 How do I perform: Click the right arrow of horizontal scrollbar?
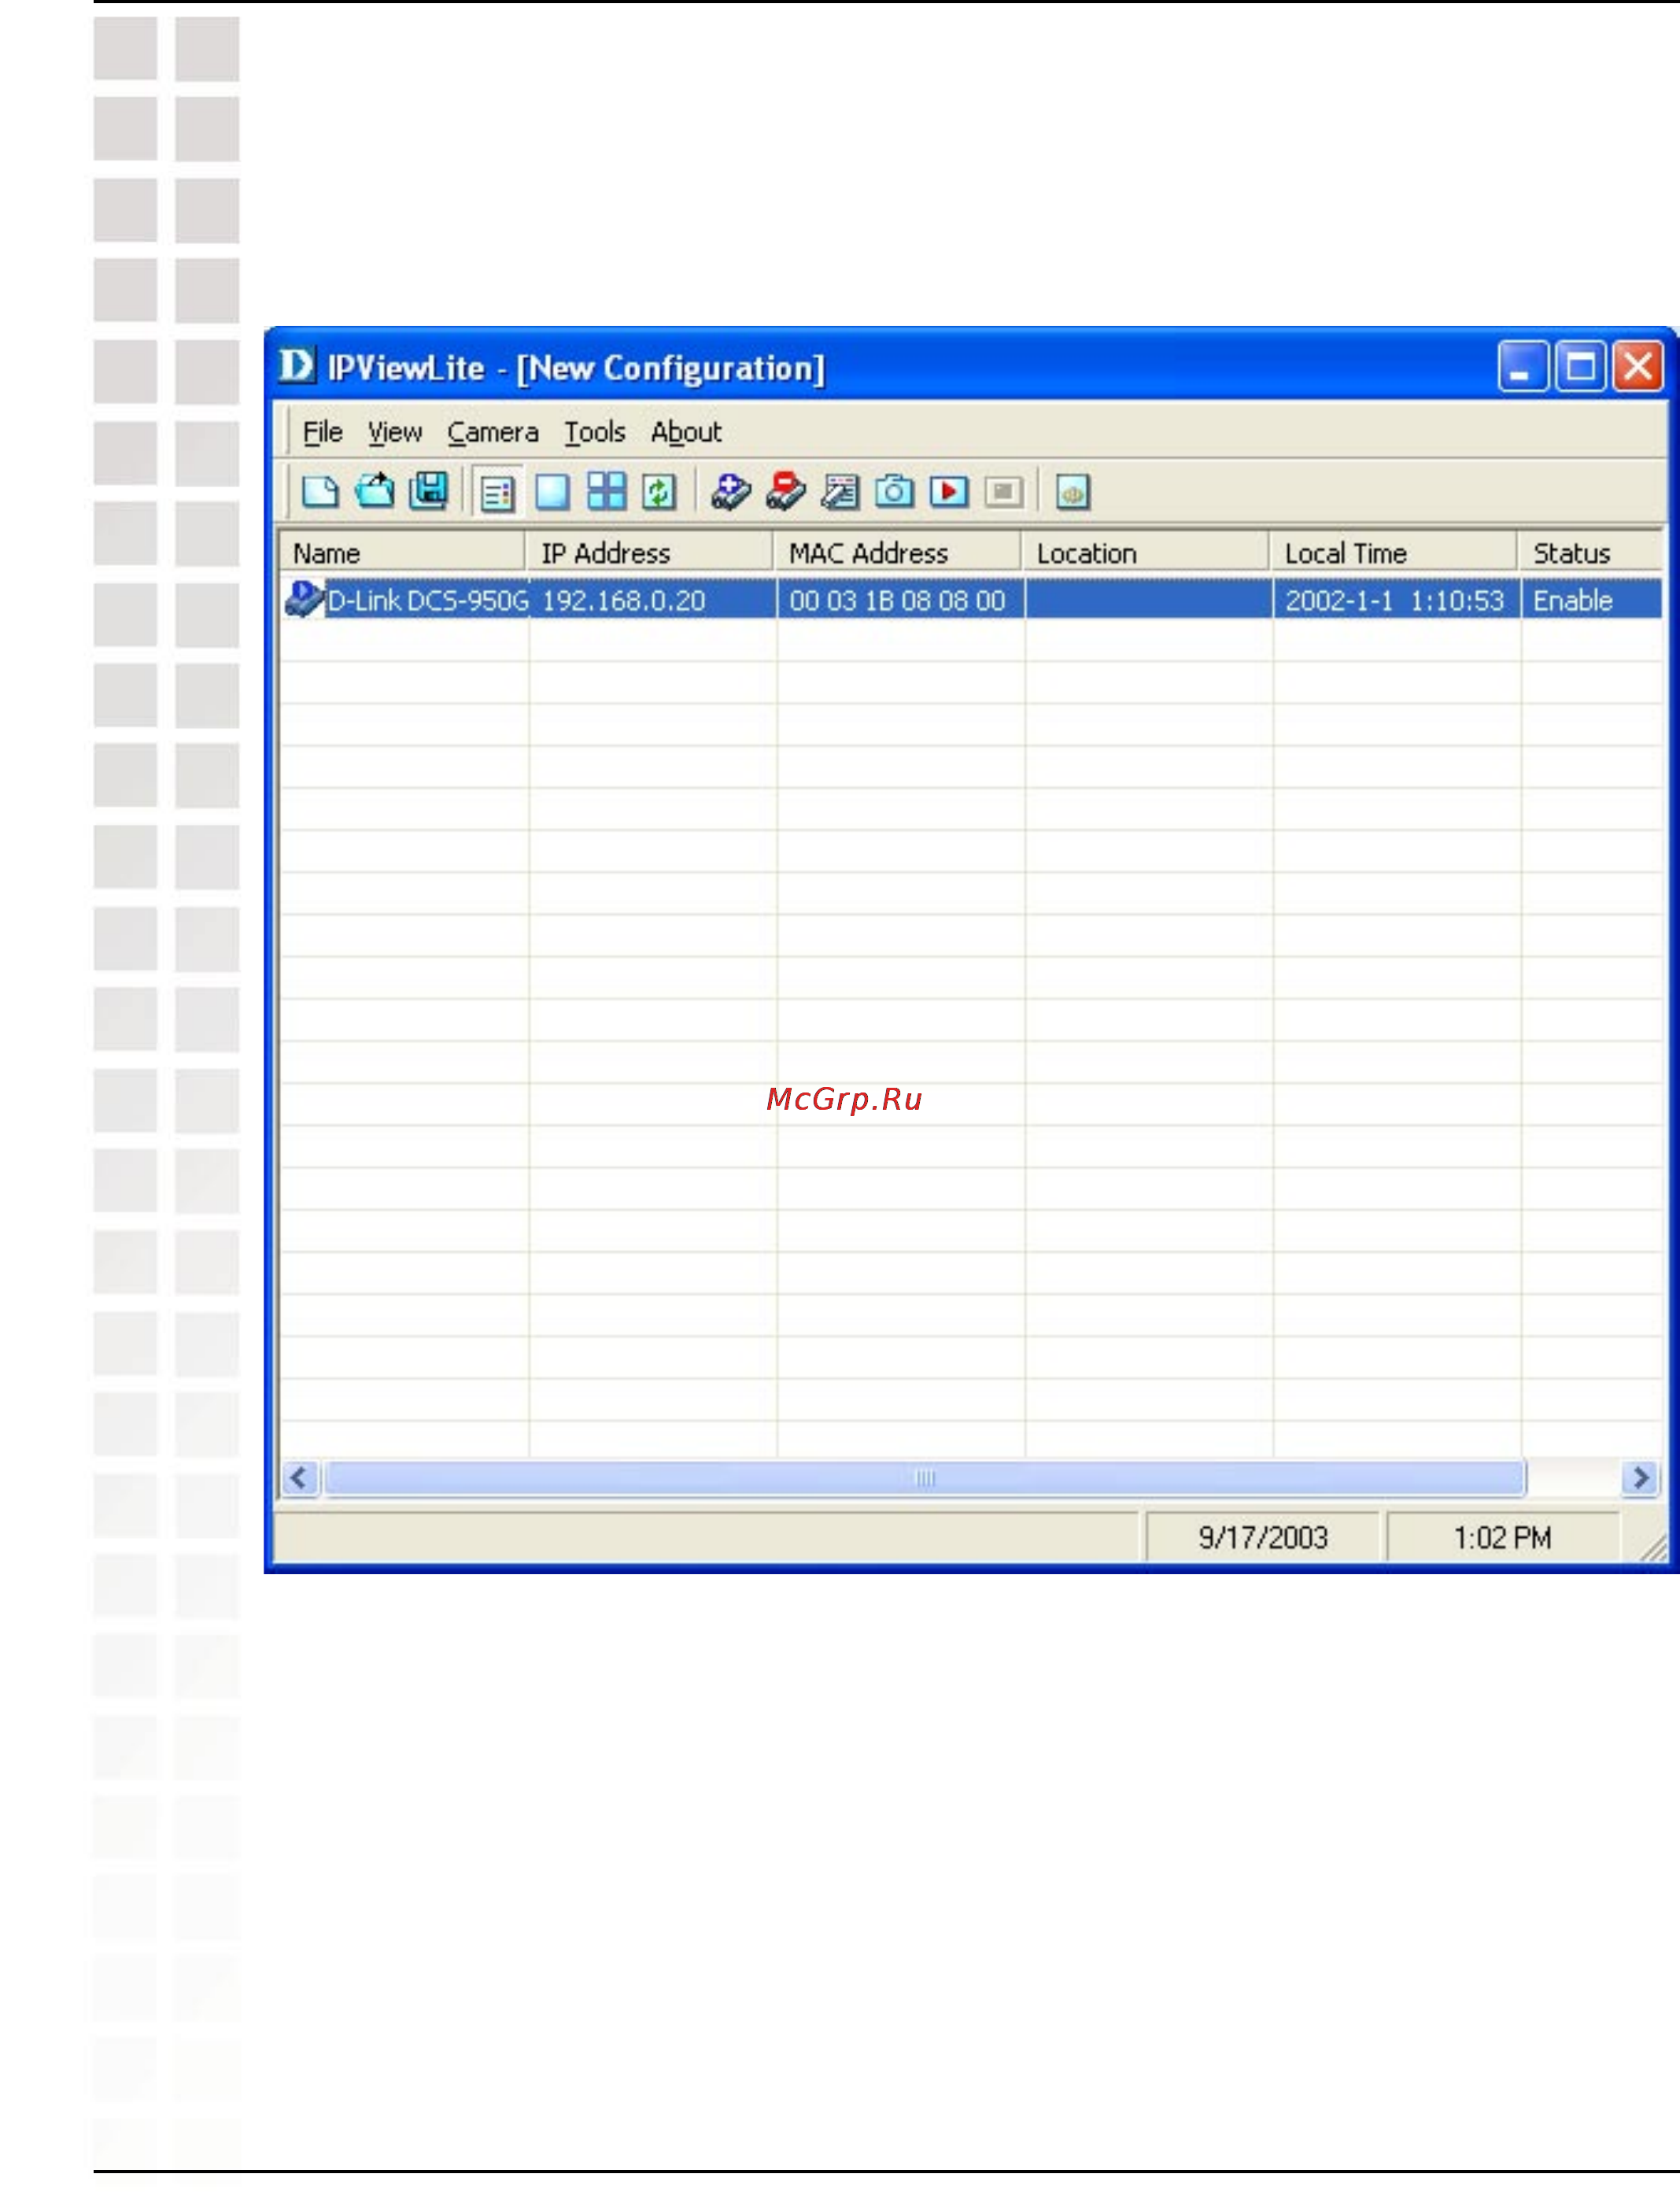tap(1640, 1478)
